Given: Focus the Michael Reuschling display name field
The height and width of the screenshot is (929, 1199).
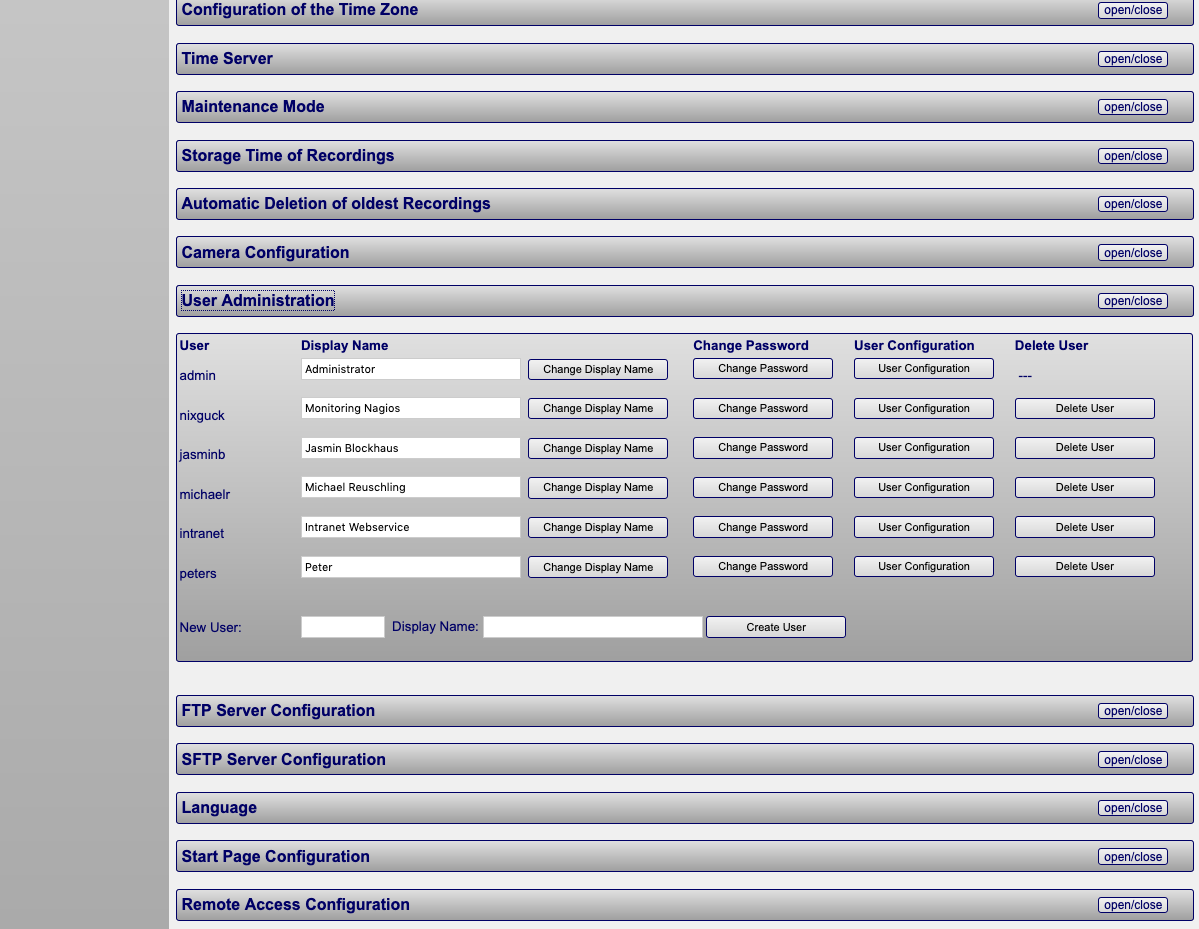Looking at the screenshot, I should click(411, 487).
